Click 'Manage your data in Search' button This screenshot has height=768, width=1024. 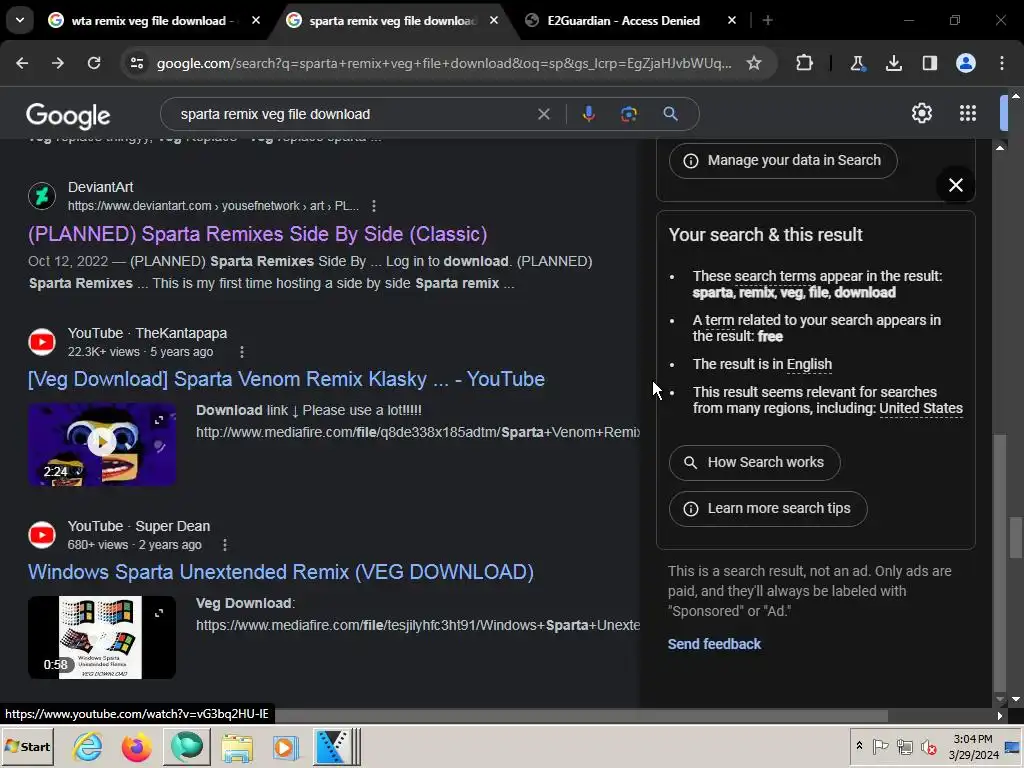coord(783,161)
